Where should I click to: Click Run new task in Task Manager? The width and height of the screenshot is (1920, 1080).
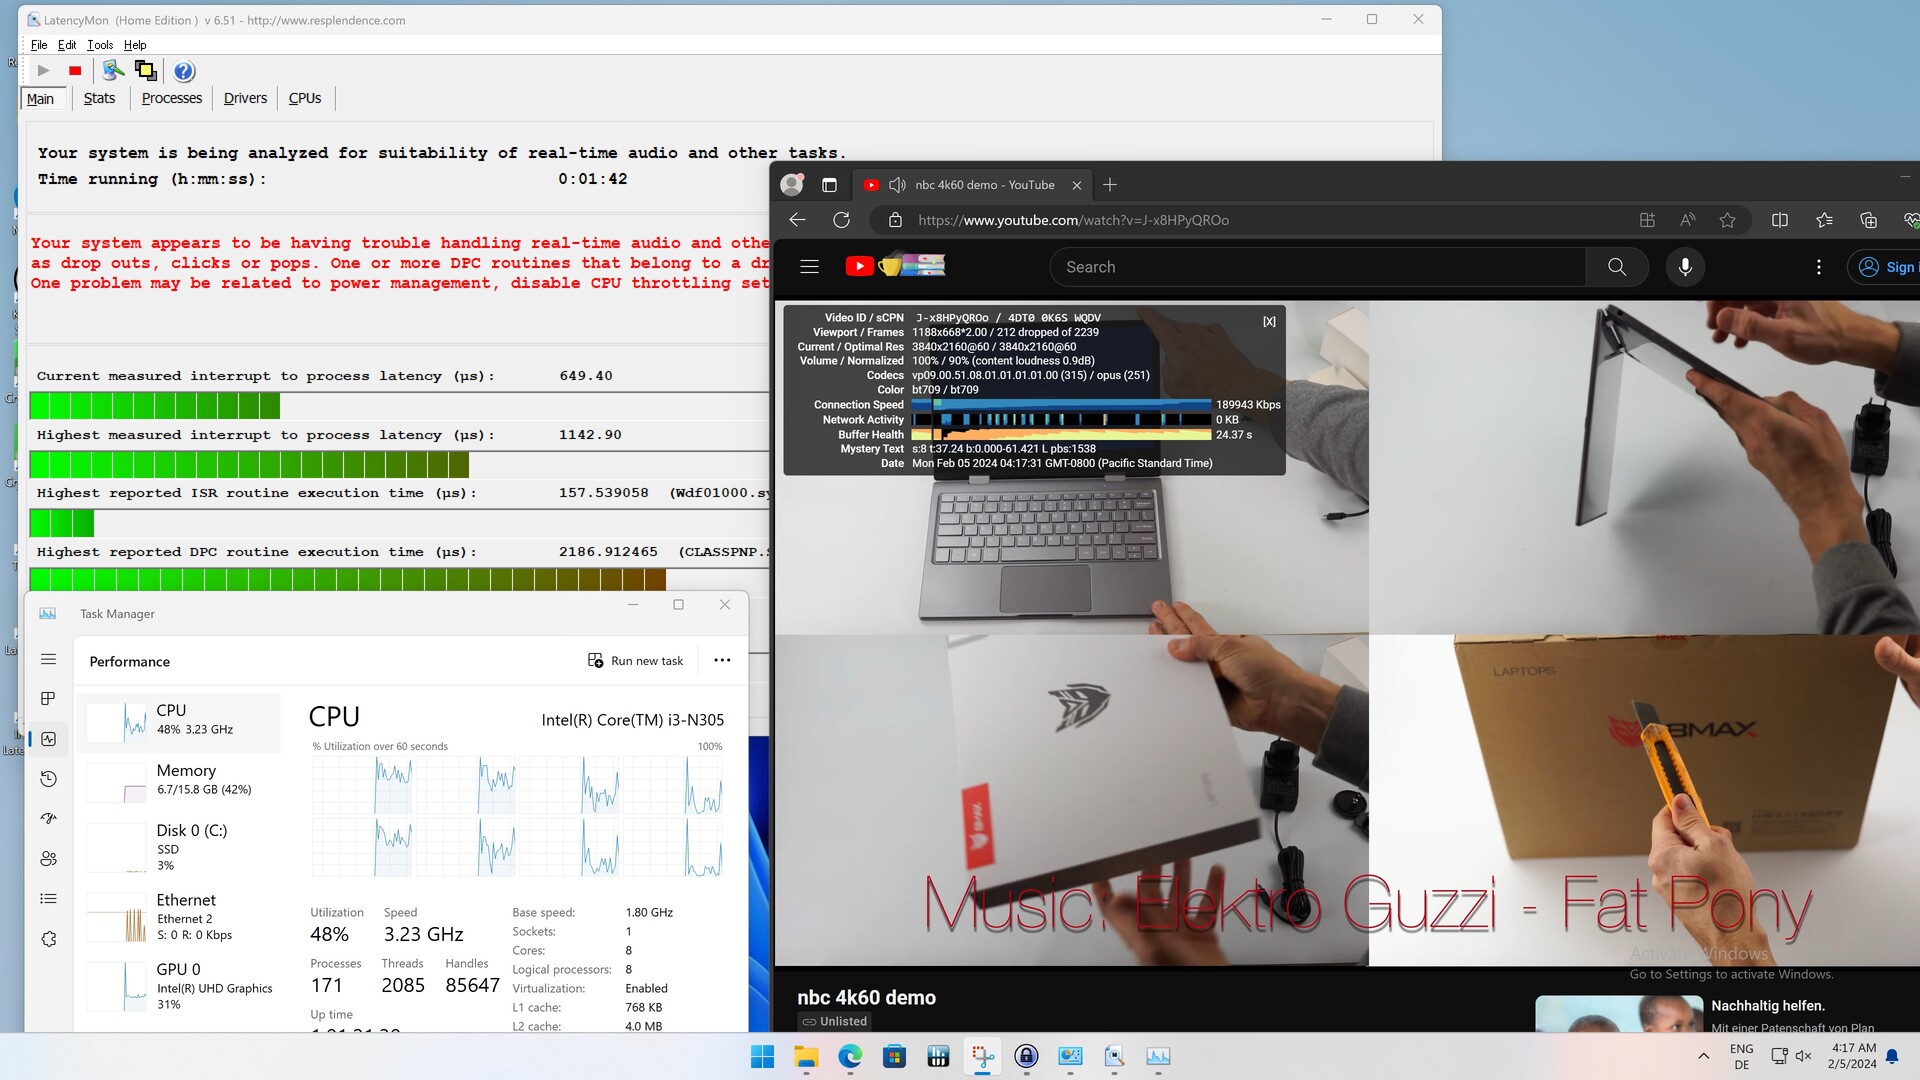coord(636,661)
